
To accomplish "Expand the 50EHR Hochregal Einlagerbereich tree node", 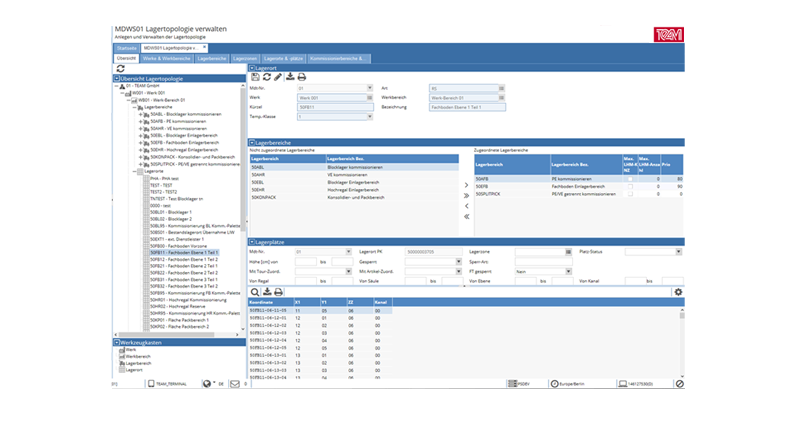I will [141, 150].
